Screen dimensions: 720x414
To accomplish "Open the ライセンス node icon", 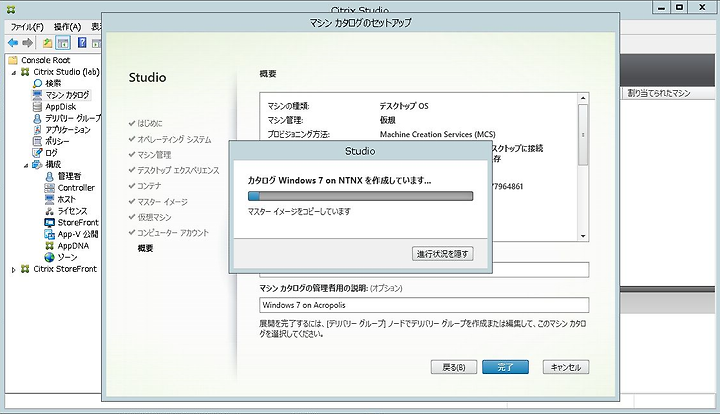I will coord(50,211).
